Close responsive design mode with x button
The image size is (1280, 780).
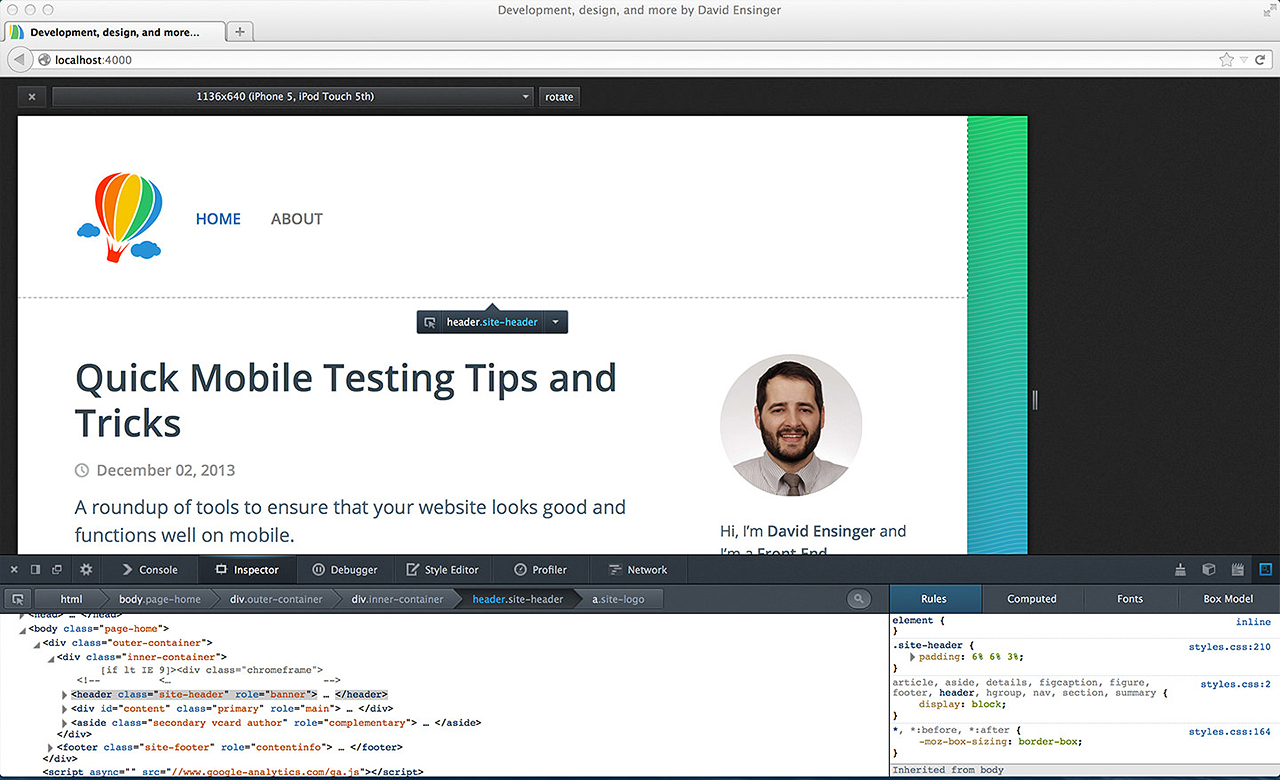click(31, 97)
